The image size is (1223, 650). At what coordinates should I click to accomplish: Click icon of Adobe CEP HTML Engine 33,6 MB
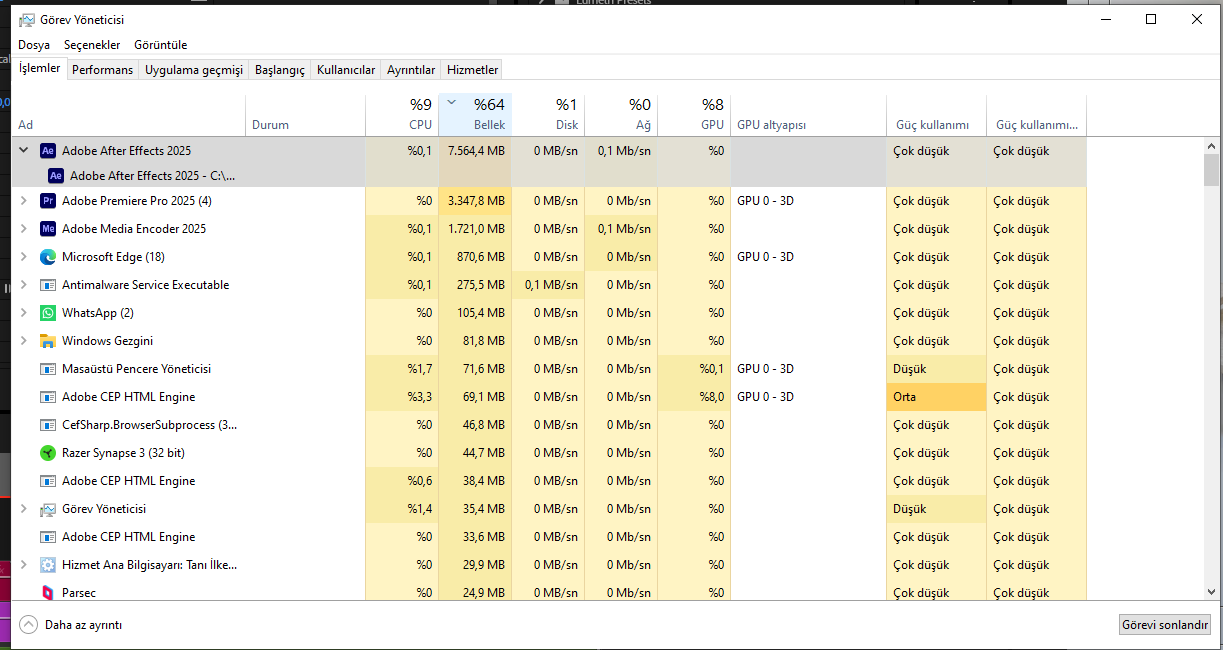[x=47, y=537]
